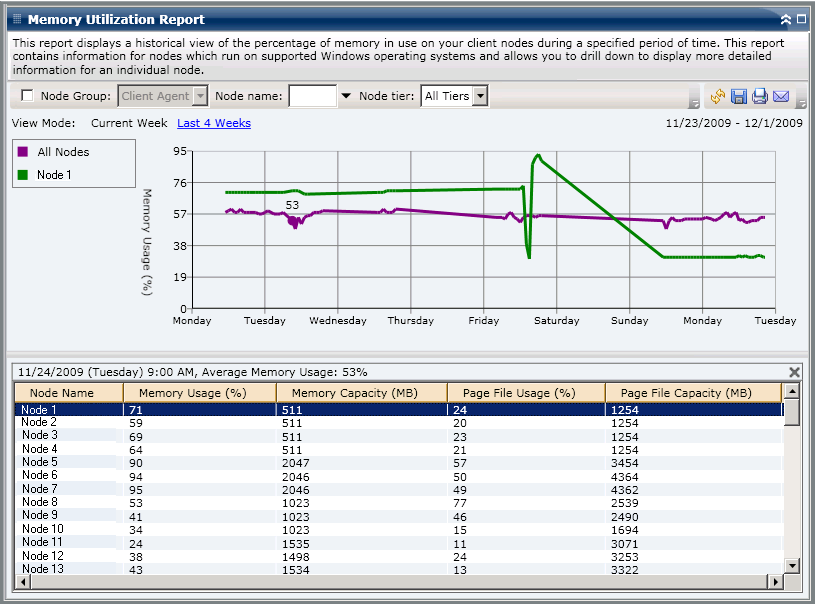Viewport: 815px width, 604px height.
Task: Switch view to Last 4 Weeks
Action: coord(214,123)
